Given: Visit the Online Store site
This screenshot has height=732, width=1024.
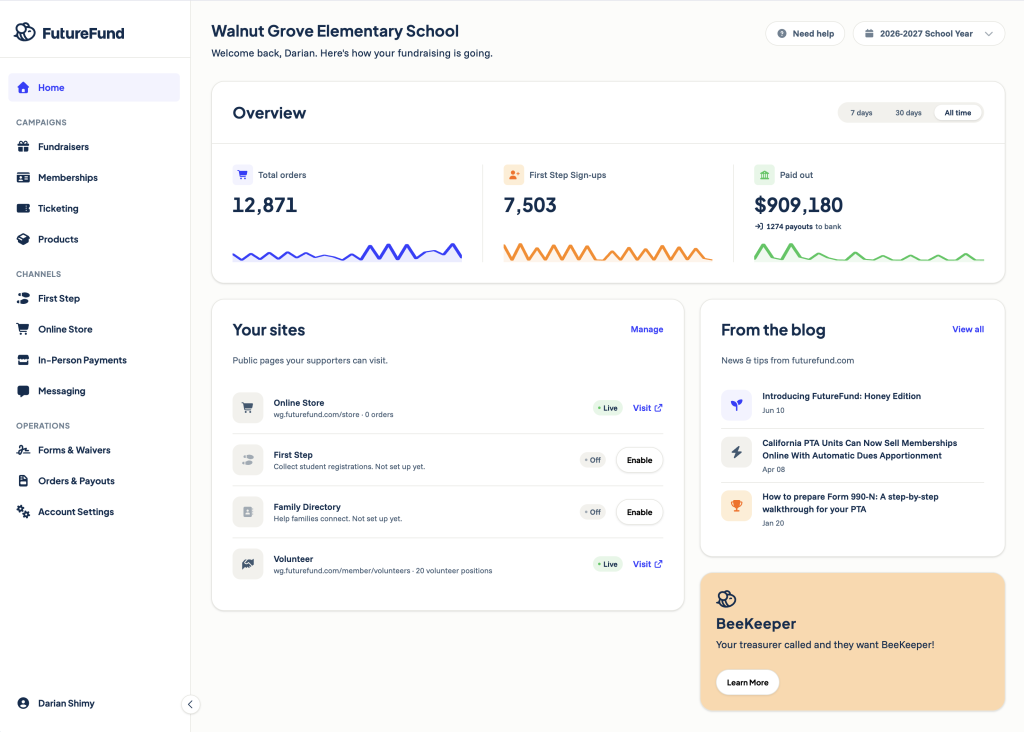Looking at the screenshot, I should pyautogui.click(x=647, y=408).
